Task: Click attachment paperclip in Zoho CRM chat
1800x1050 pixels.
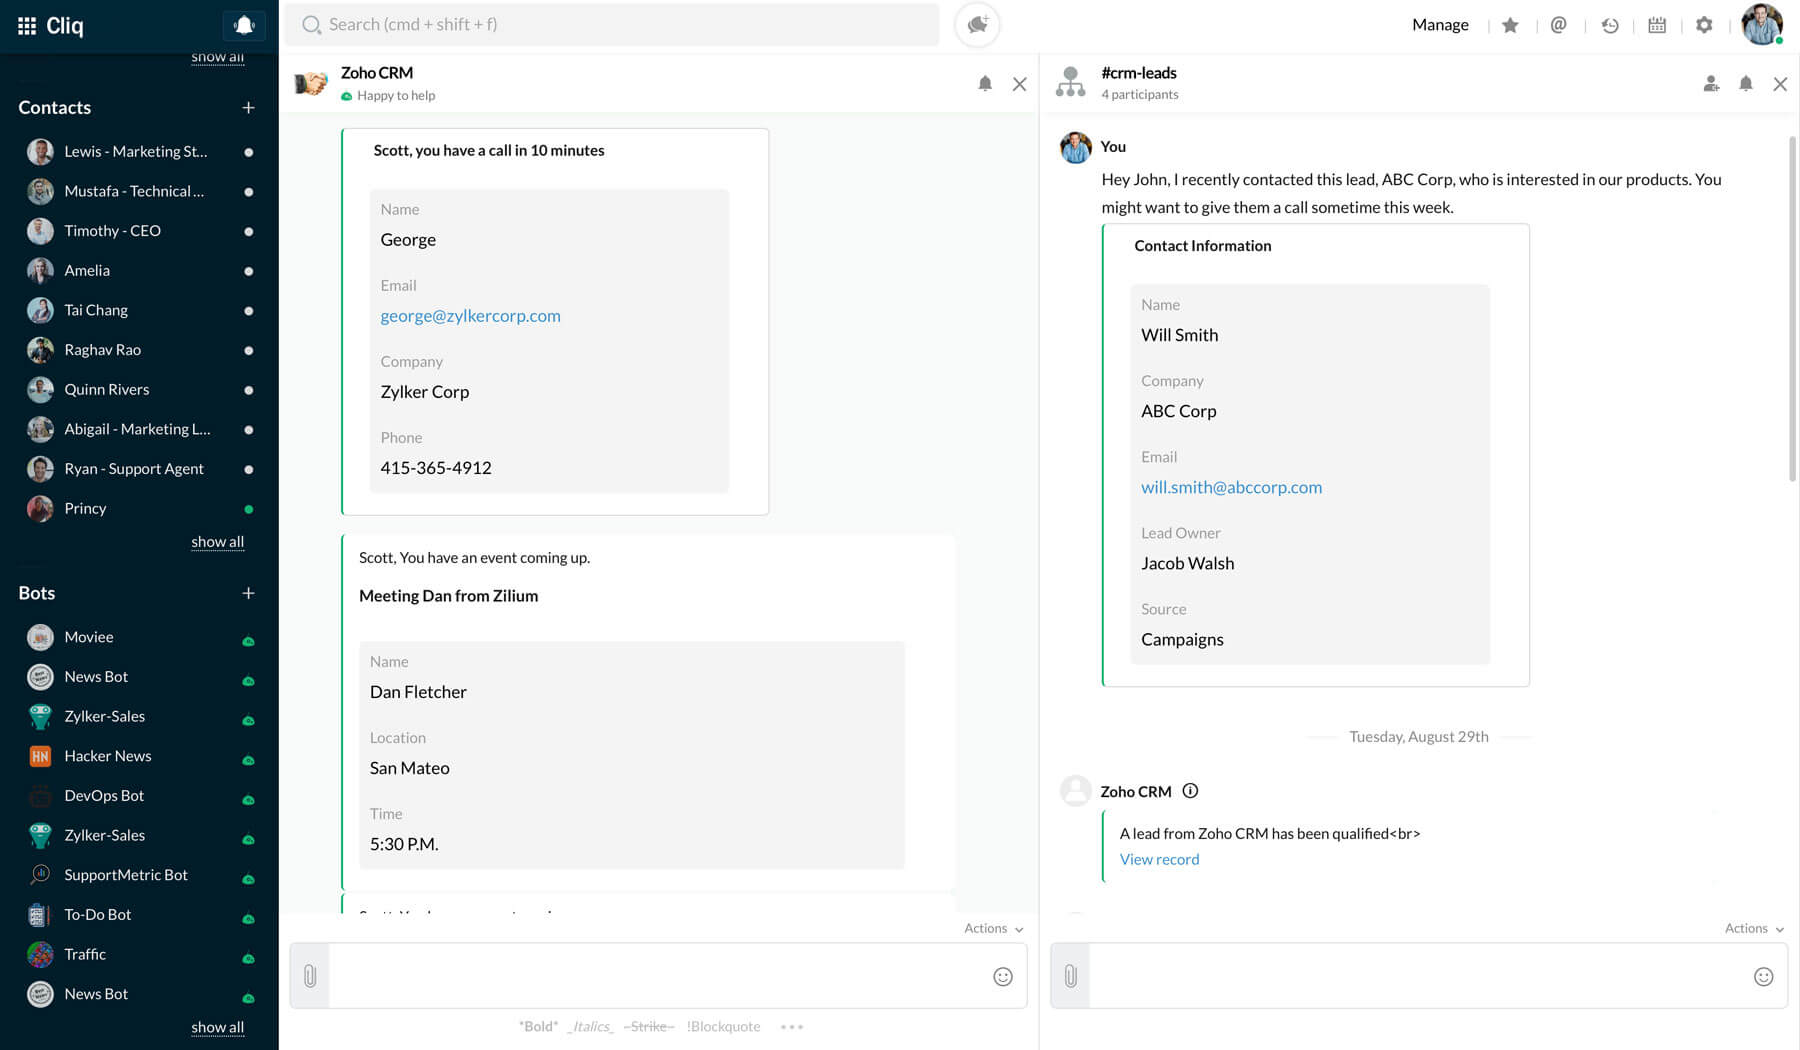Action: pyautogui.click(x=310, y=976)
